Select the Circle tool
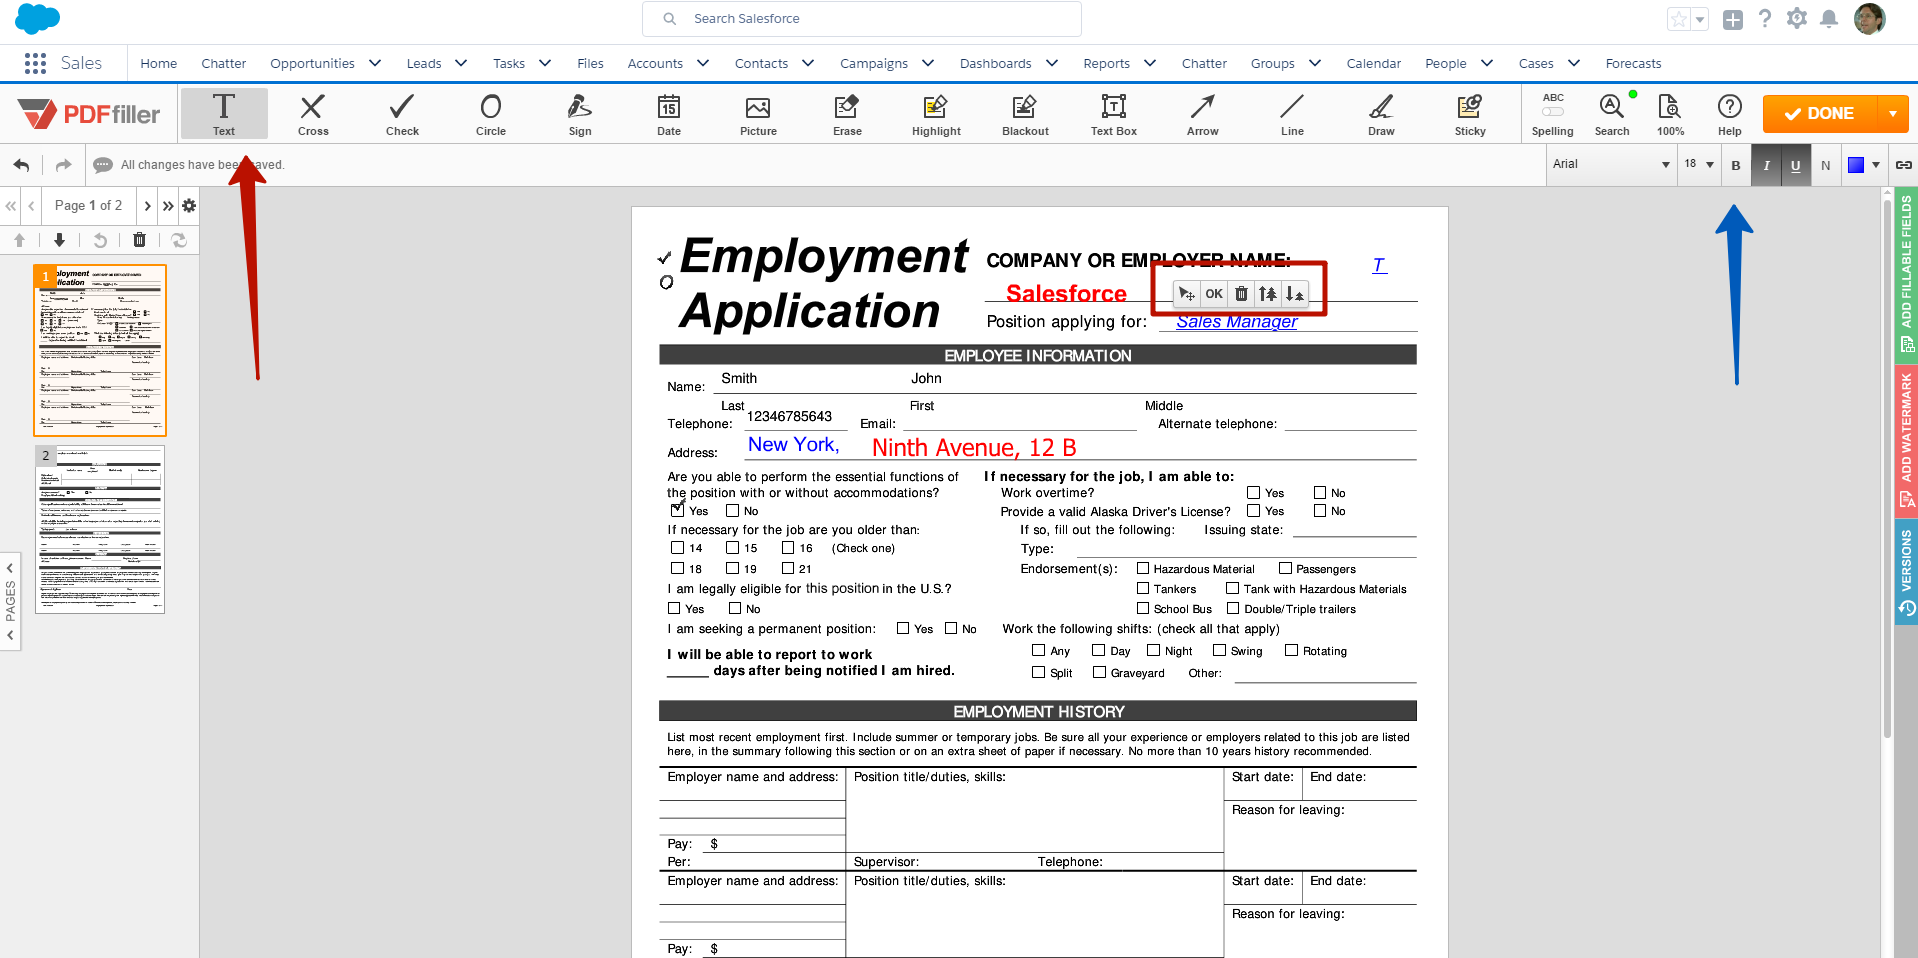This screenshot has width=1918, height=958. pos(491,113)
